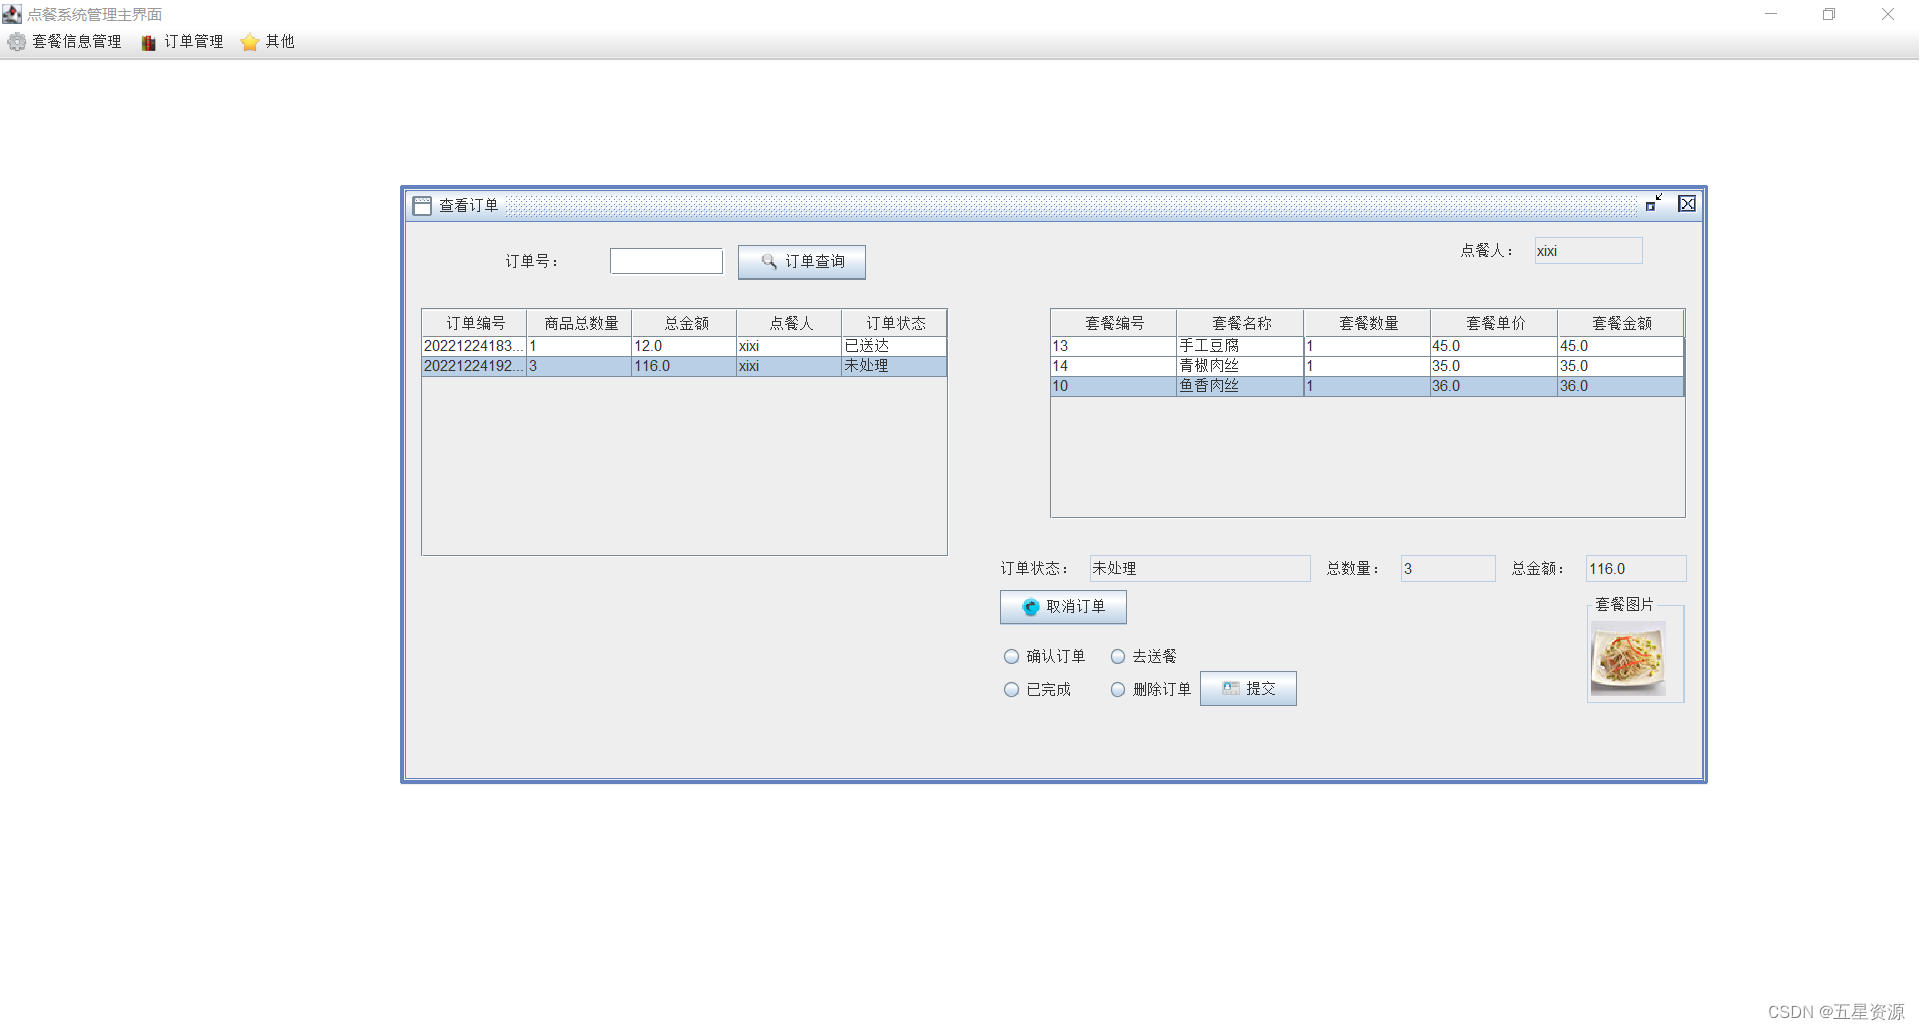Click the 订单号 input field
This screenshot has width=1920, height=1030.
pyautogui.click(x=666, y=262)
